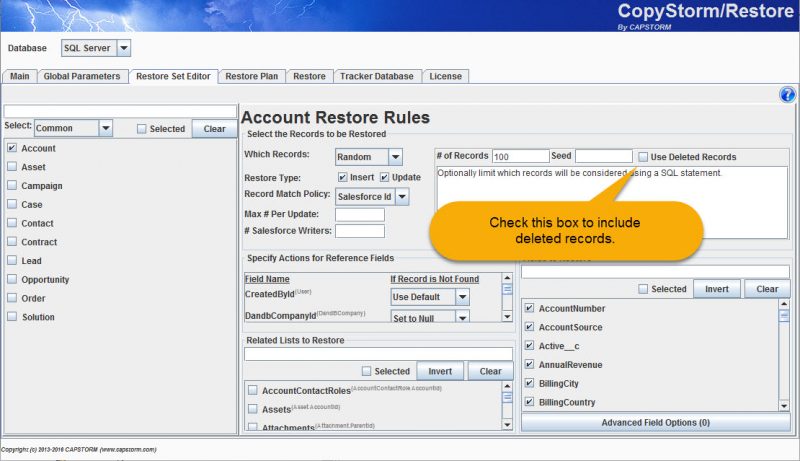This screenshot has height=461, width=800.
Task: Click the Field Name column header
Action: point(267,279)
